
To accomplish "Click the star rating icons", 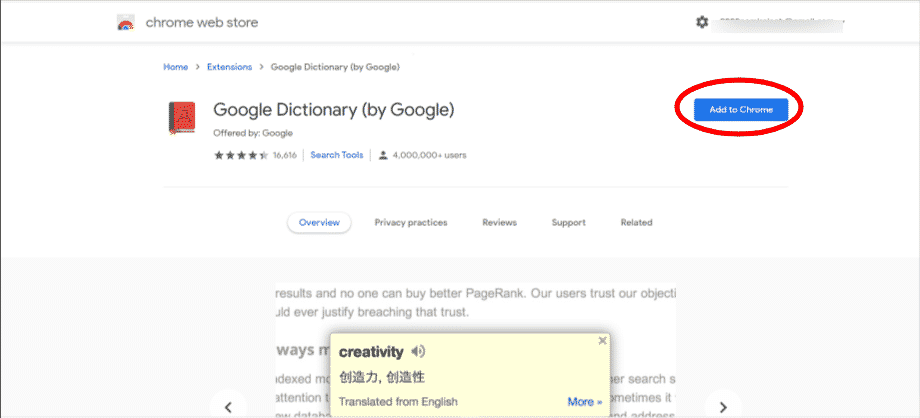I will tap(241, 156).
